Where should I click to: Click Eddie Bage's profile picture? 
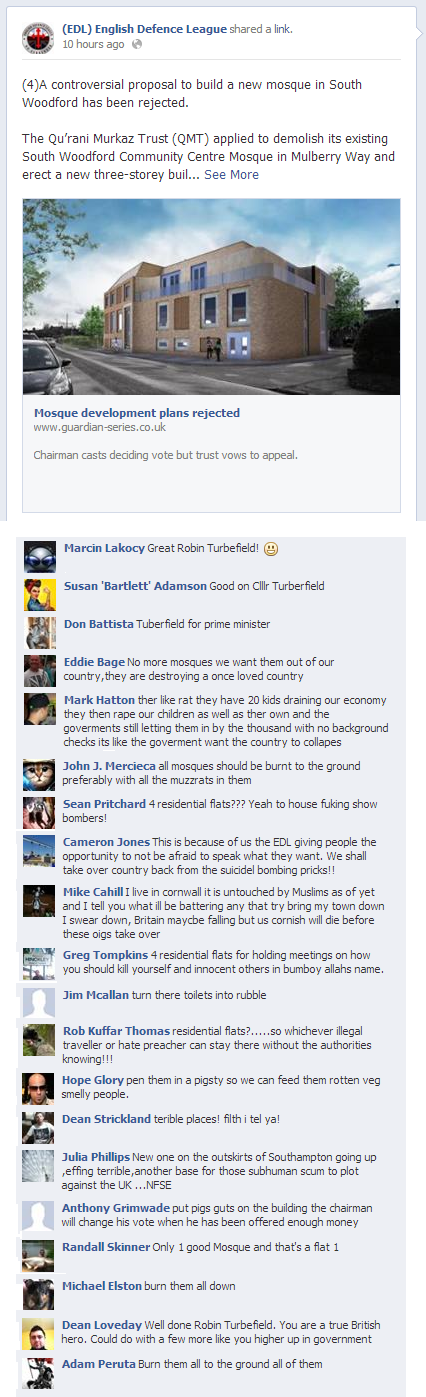(x=39, y=671)
